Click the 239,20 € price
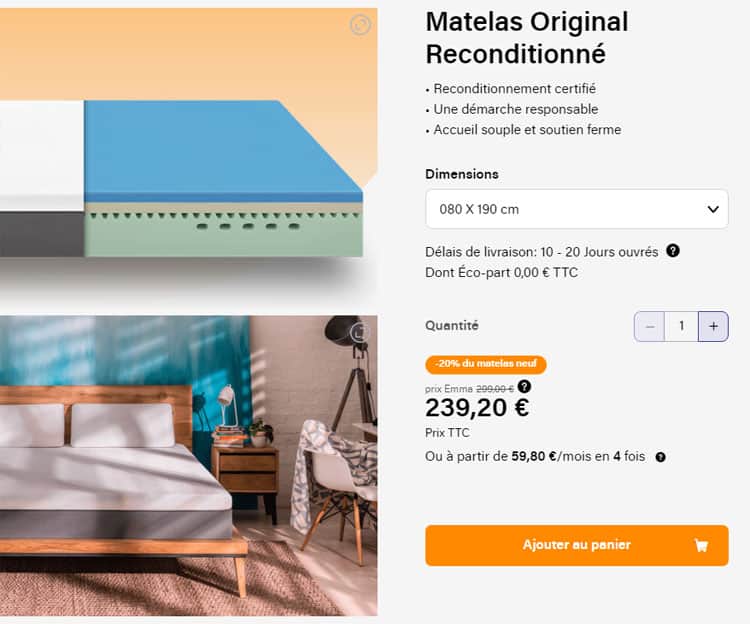750x624 pixels. [x=477, y=408]
